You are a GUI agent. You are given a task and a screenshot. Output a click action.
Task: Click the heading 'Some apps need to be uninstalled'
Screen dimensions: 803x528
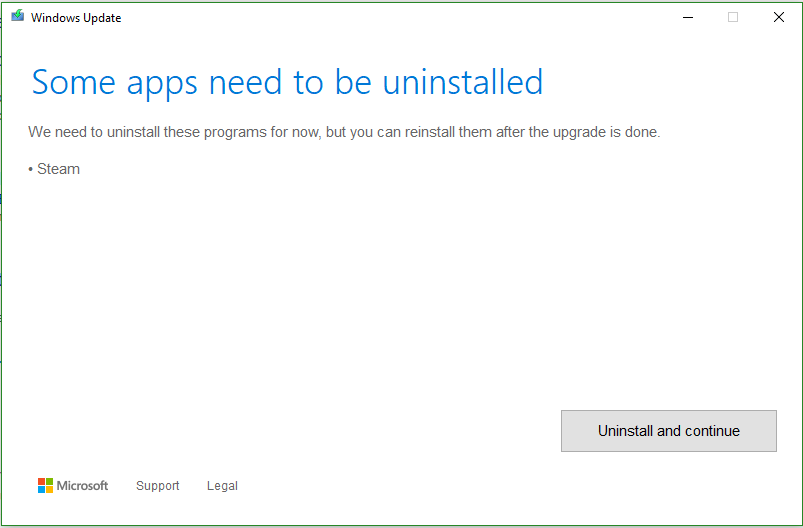pos(287,82)
